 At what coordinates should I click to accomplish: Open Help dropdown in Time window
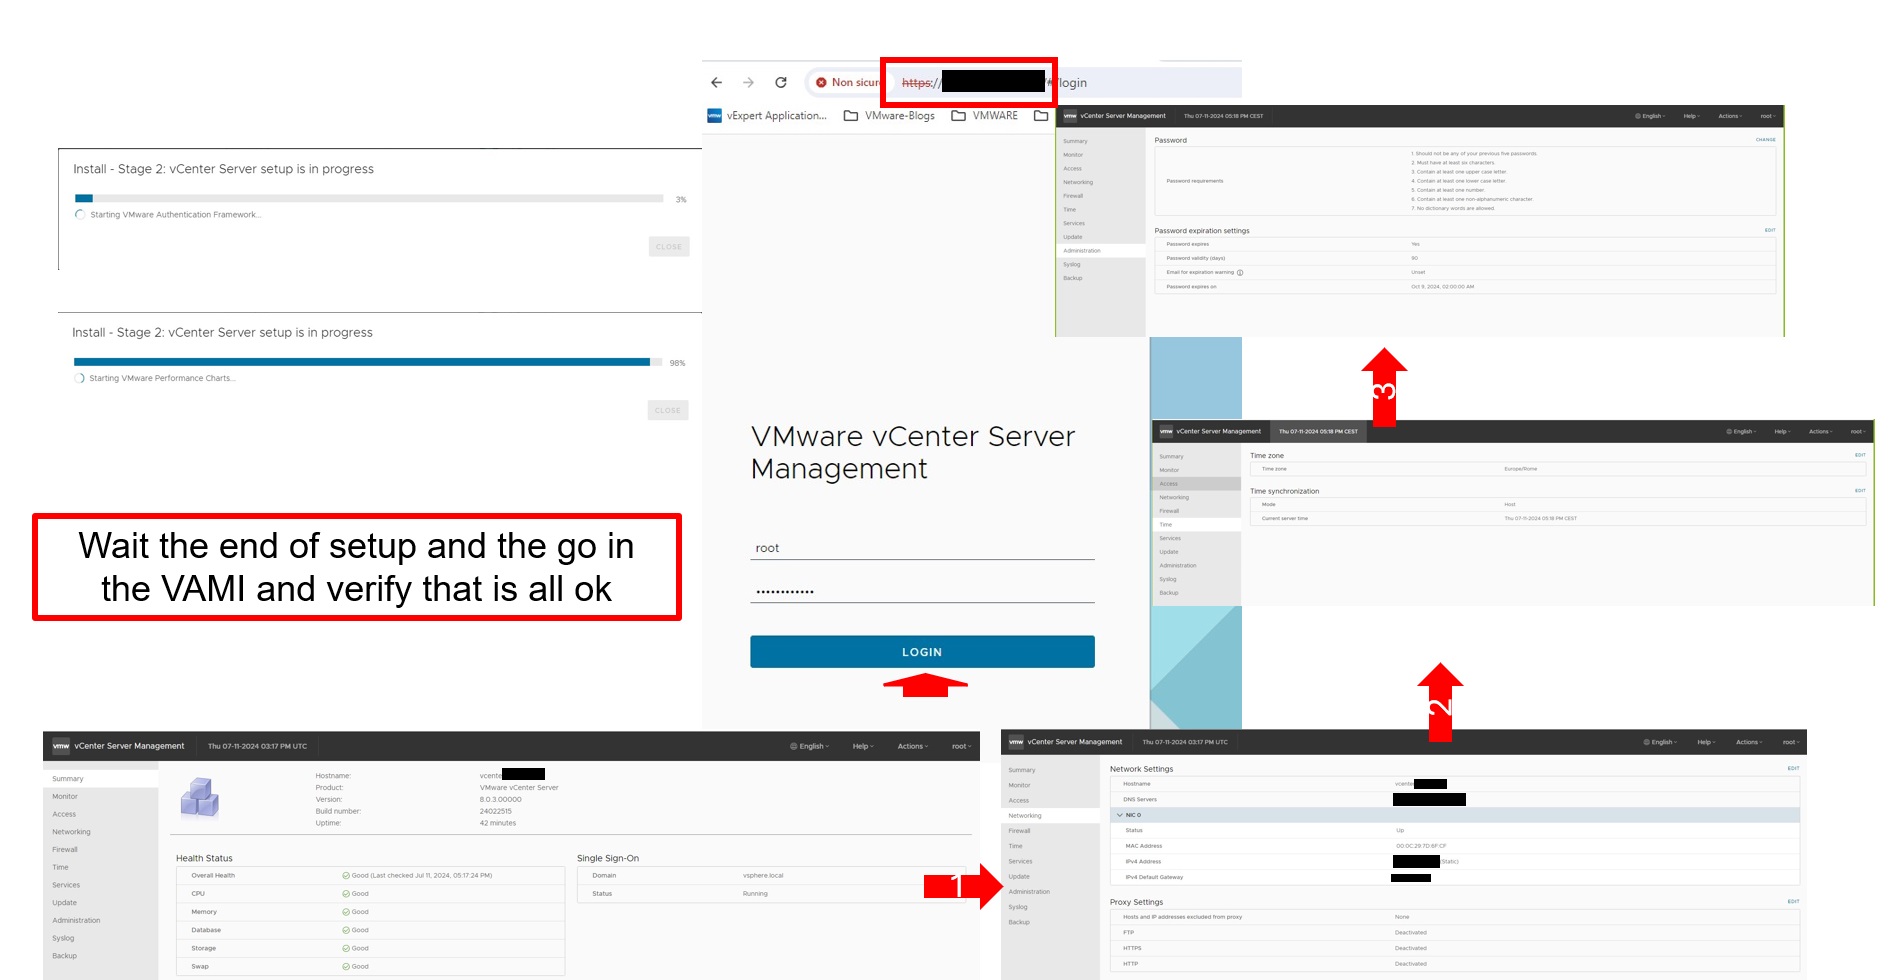coord(1783,431)
